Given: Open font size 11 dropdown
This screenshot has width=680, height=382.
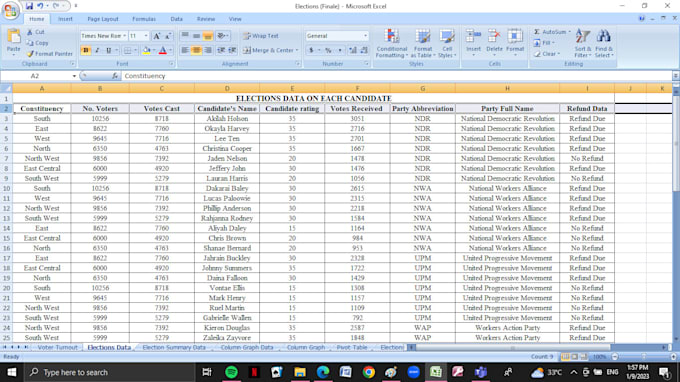Looking at the screenshot, I should pos(146,36).
